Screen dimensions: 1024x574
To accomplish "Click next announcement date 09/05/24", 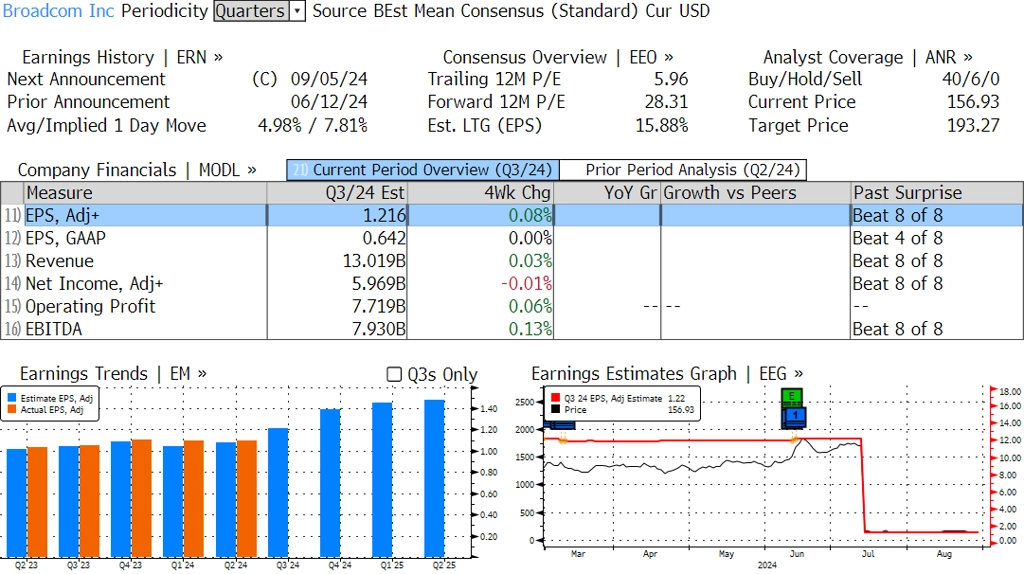I will [x=329, y=80].
